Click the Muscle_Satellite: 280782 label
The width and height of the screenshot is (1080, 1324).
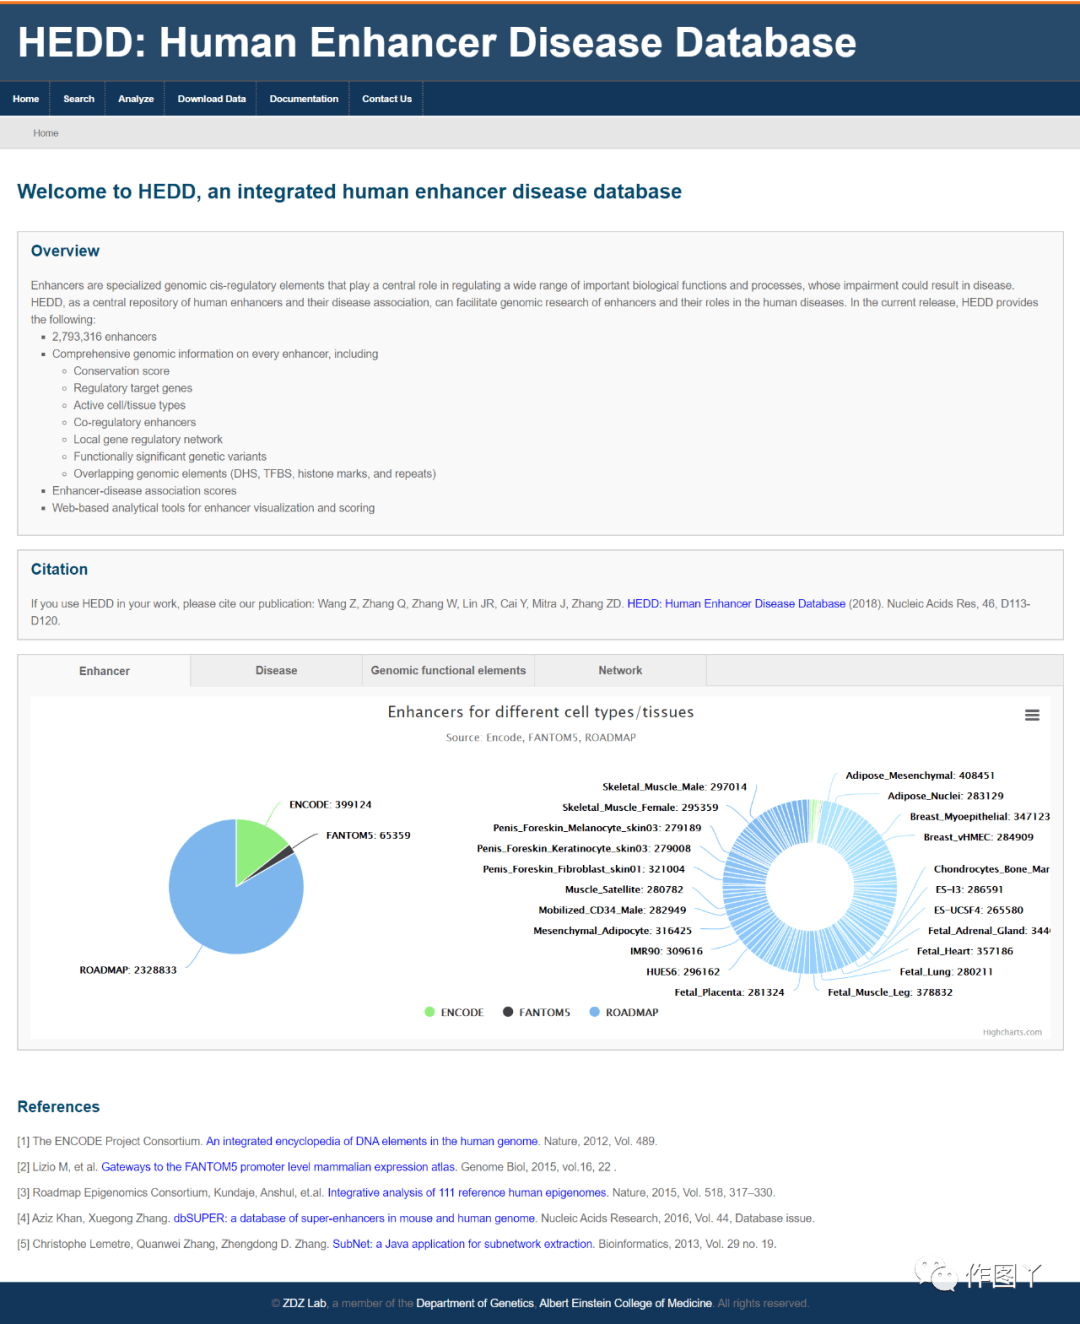point(624,889)
